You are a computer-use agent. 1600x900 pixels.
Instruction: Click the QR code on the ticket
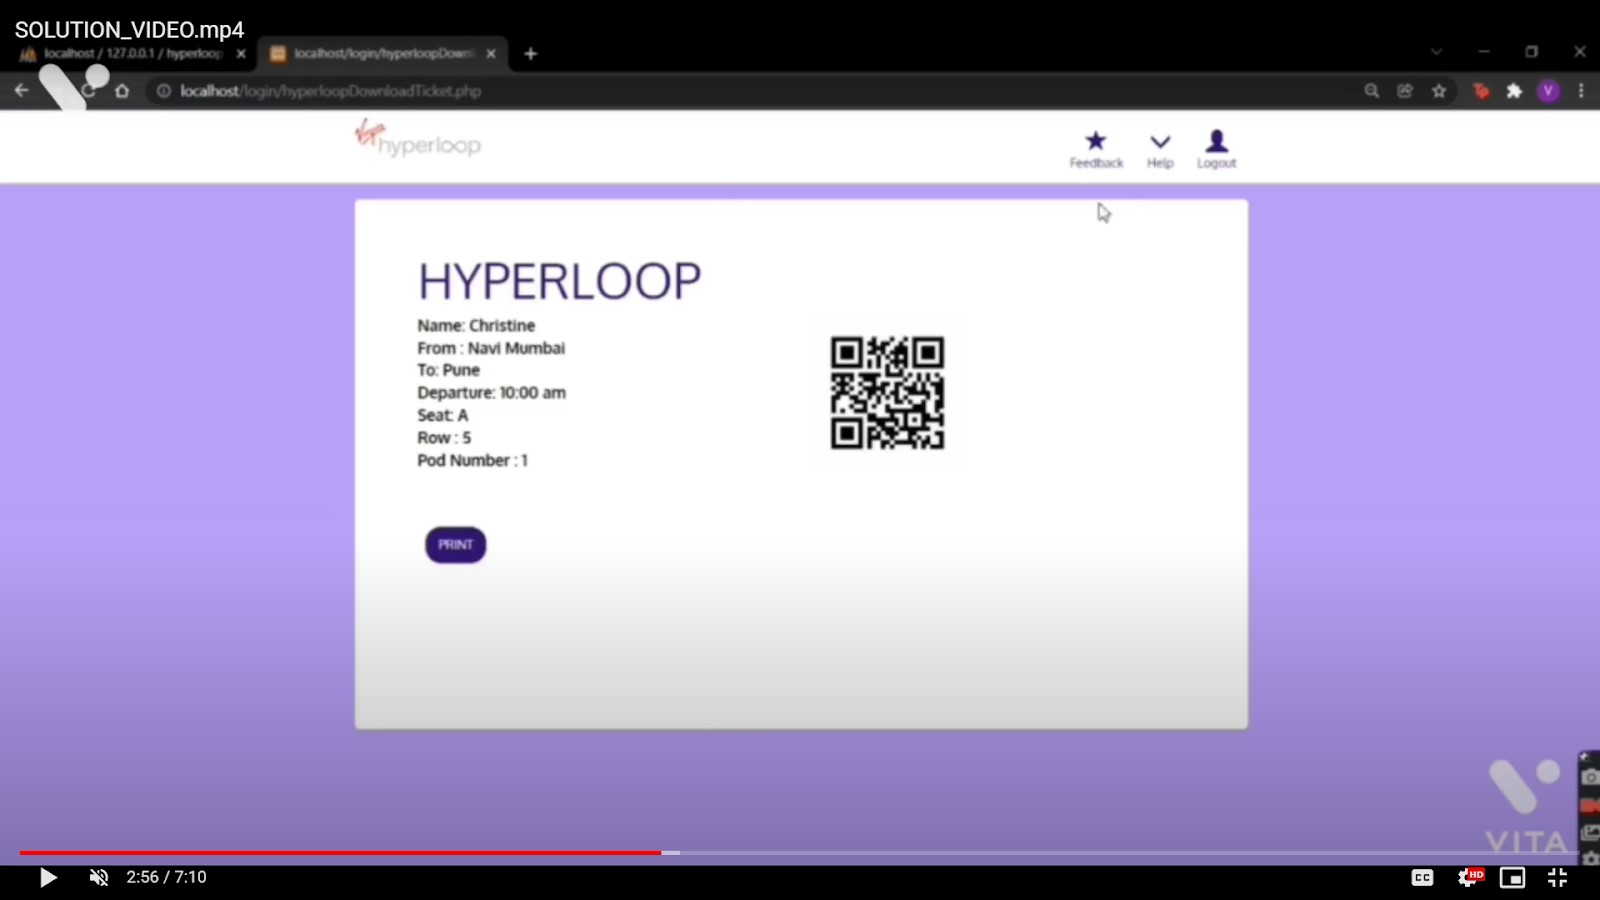click(886, 394)
